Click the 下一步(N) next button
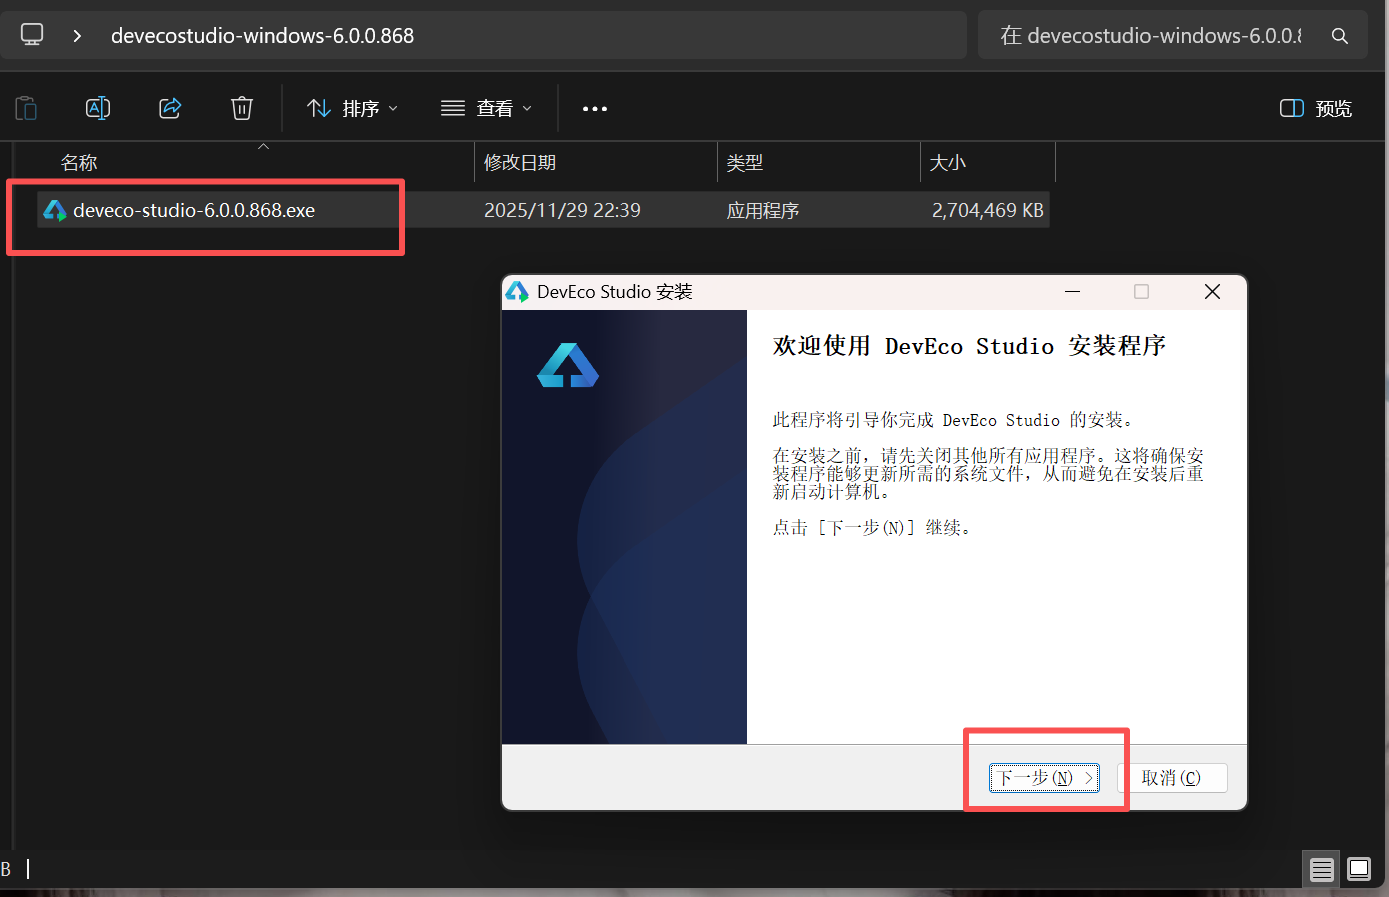The width and height of the screenshot is (1389, 897). pos(1045,778)
